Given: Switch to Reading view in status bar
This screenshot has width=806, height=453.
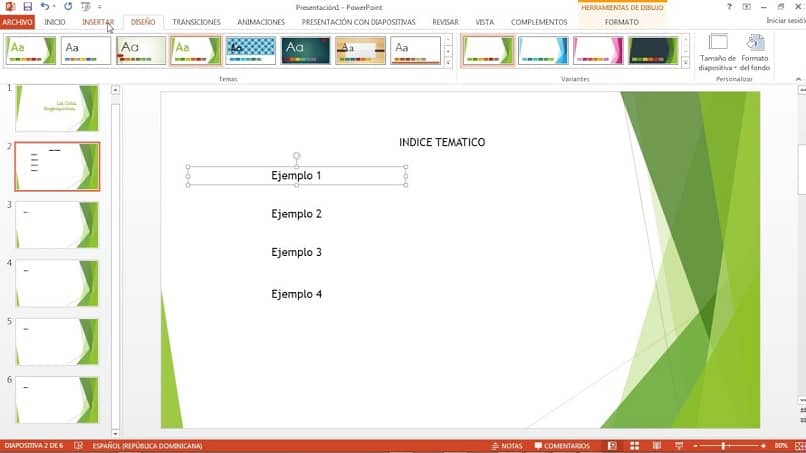Looking at the screenshot, I should click(x=656, y=446).
